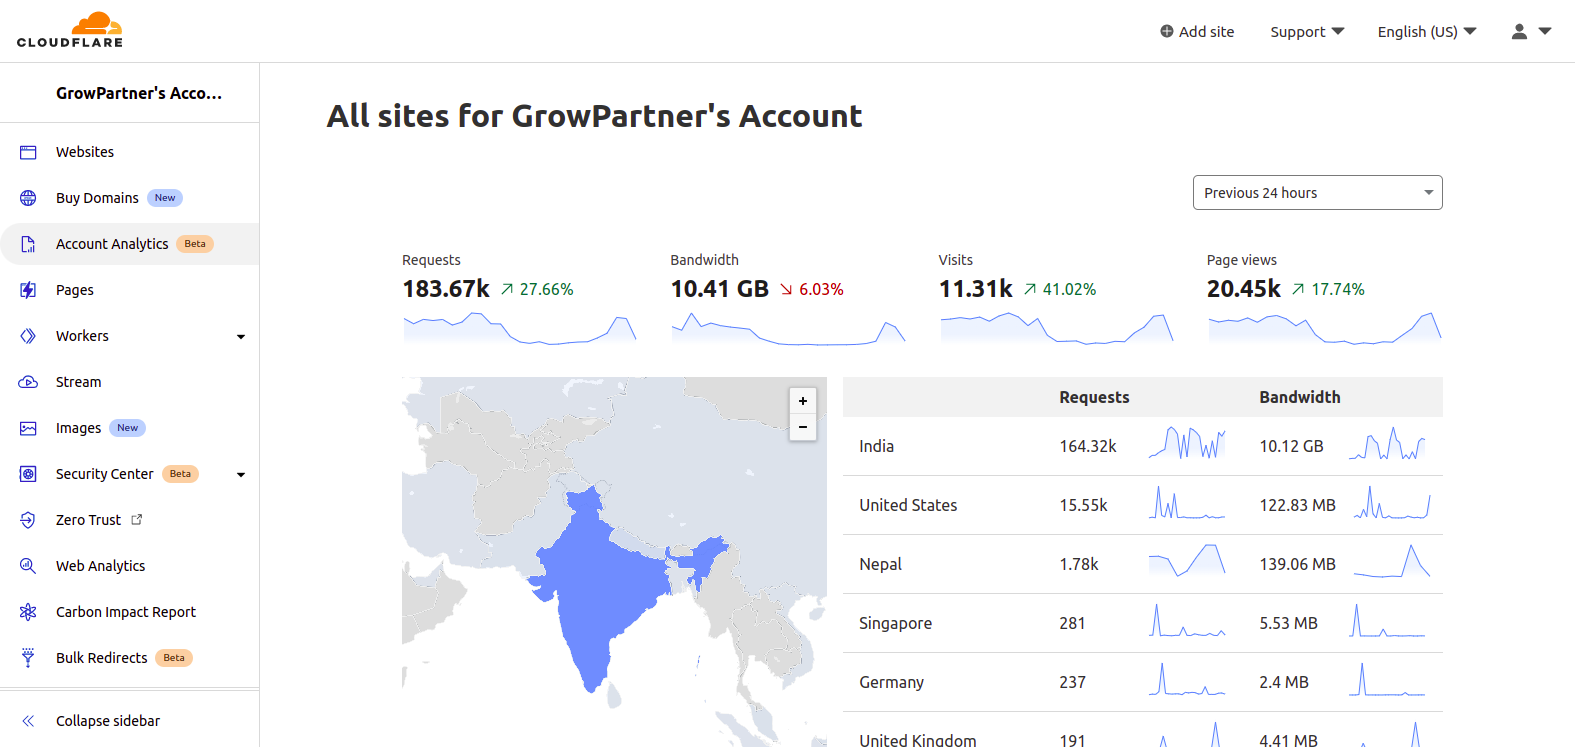Navigate to Pages
The image size is (1575, 747).
click(x=75, y=290)
